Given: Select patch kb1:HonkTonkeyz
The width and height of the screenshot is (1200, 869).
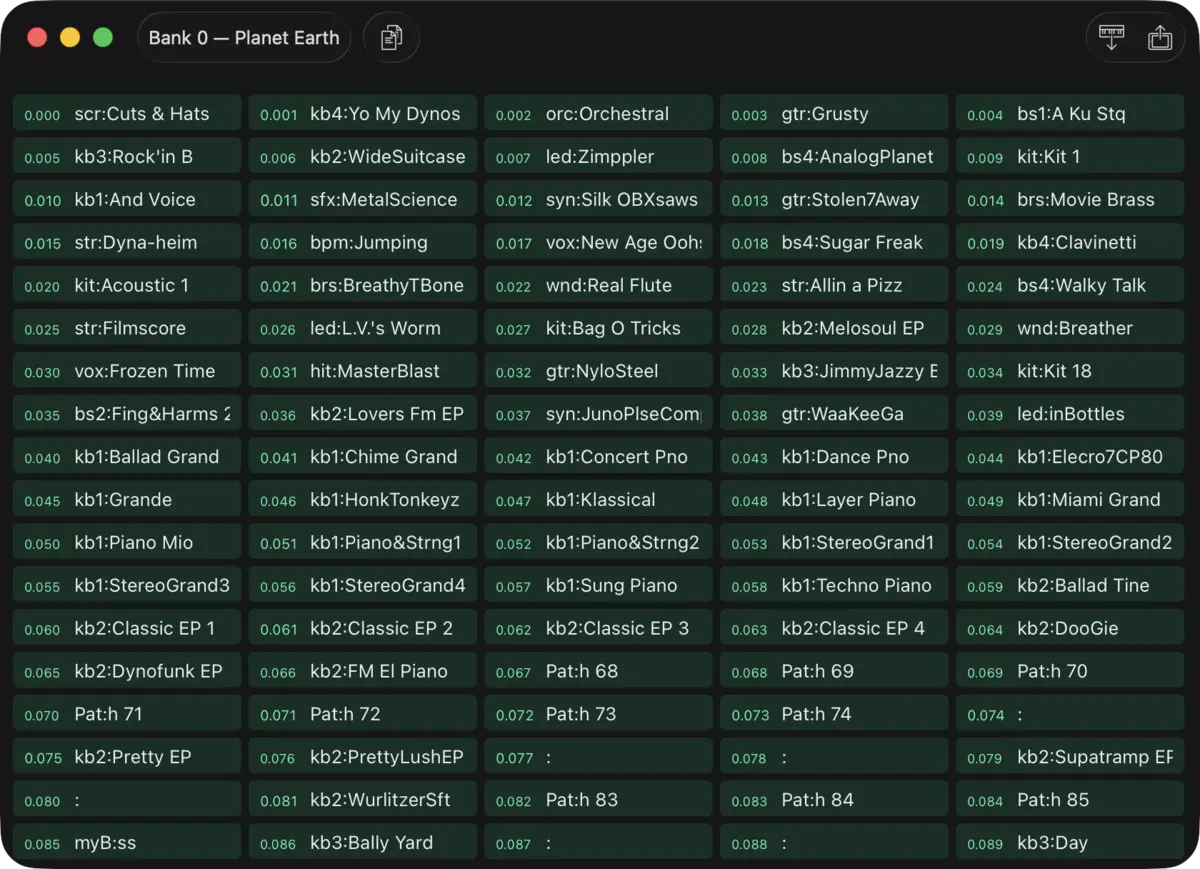Looking at the screenshot, I should (x=364, y=500).
